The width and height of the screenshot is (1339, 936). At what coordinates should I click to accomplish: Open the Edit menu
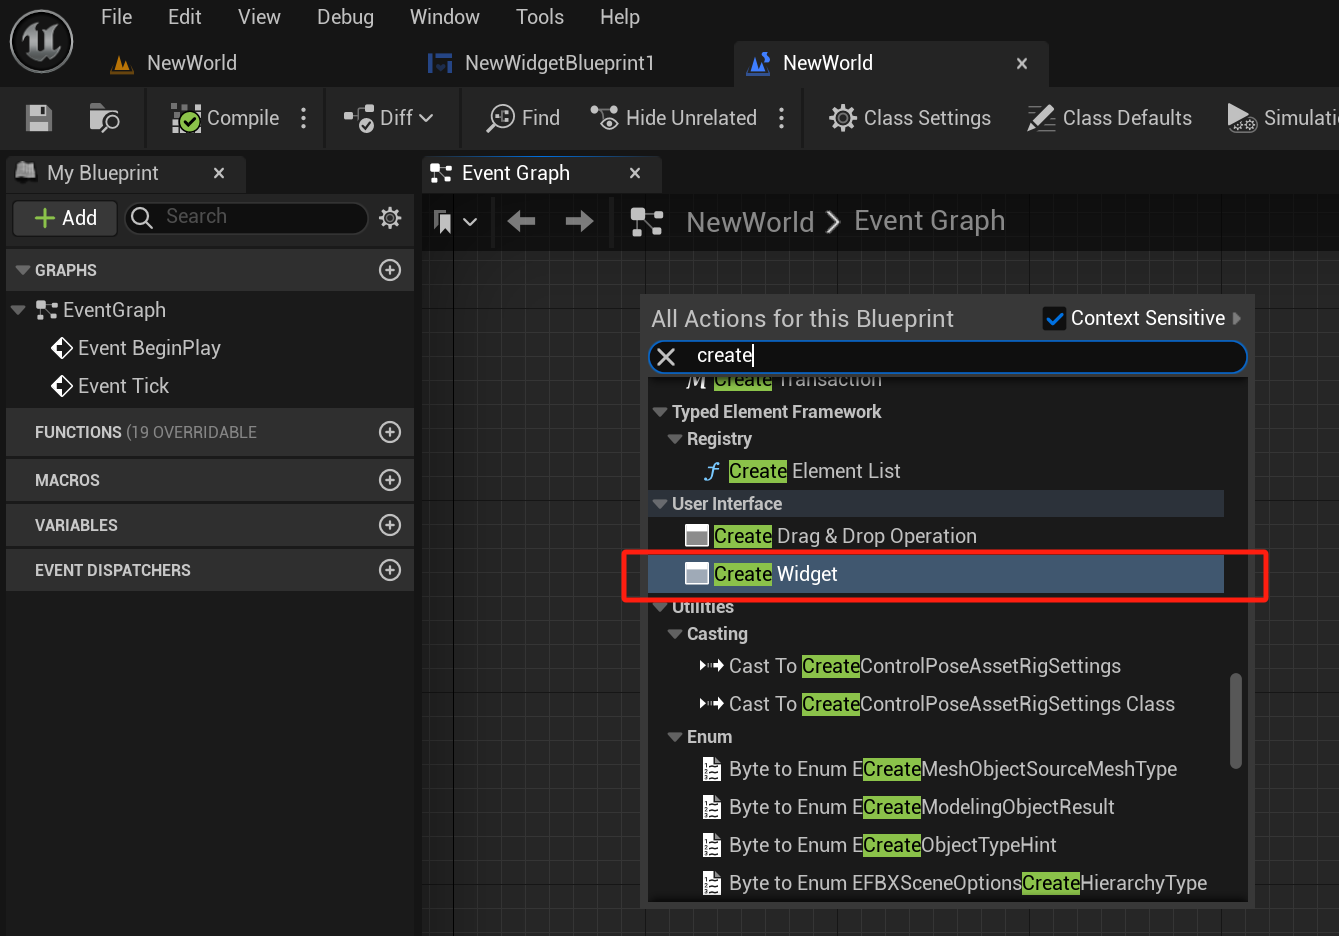184,17
